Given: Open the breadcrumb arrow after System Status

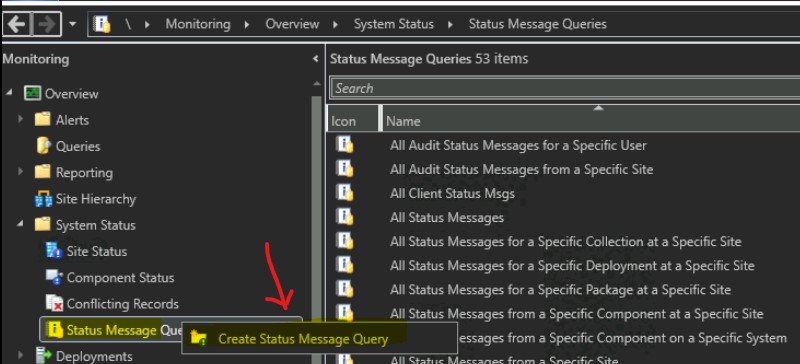Looking at the screenshot, I should pos(451,24).
